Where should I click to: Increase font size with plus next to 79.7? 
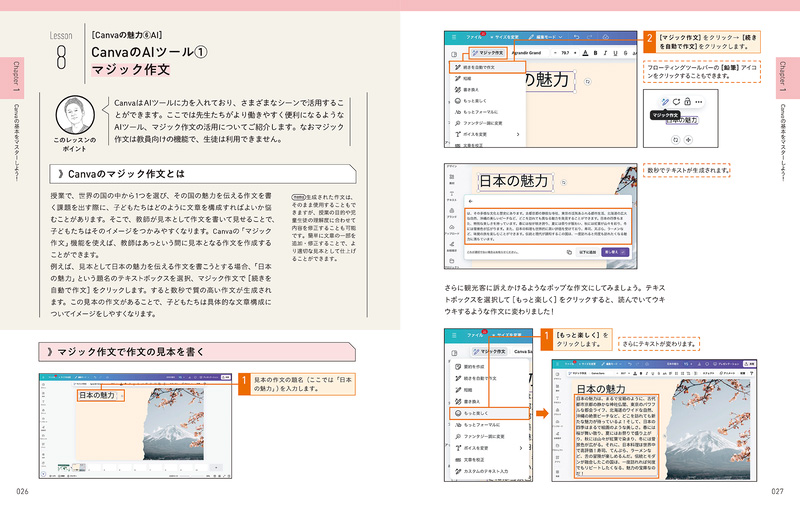575,53
